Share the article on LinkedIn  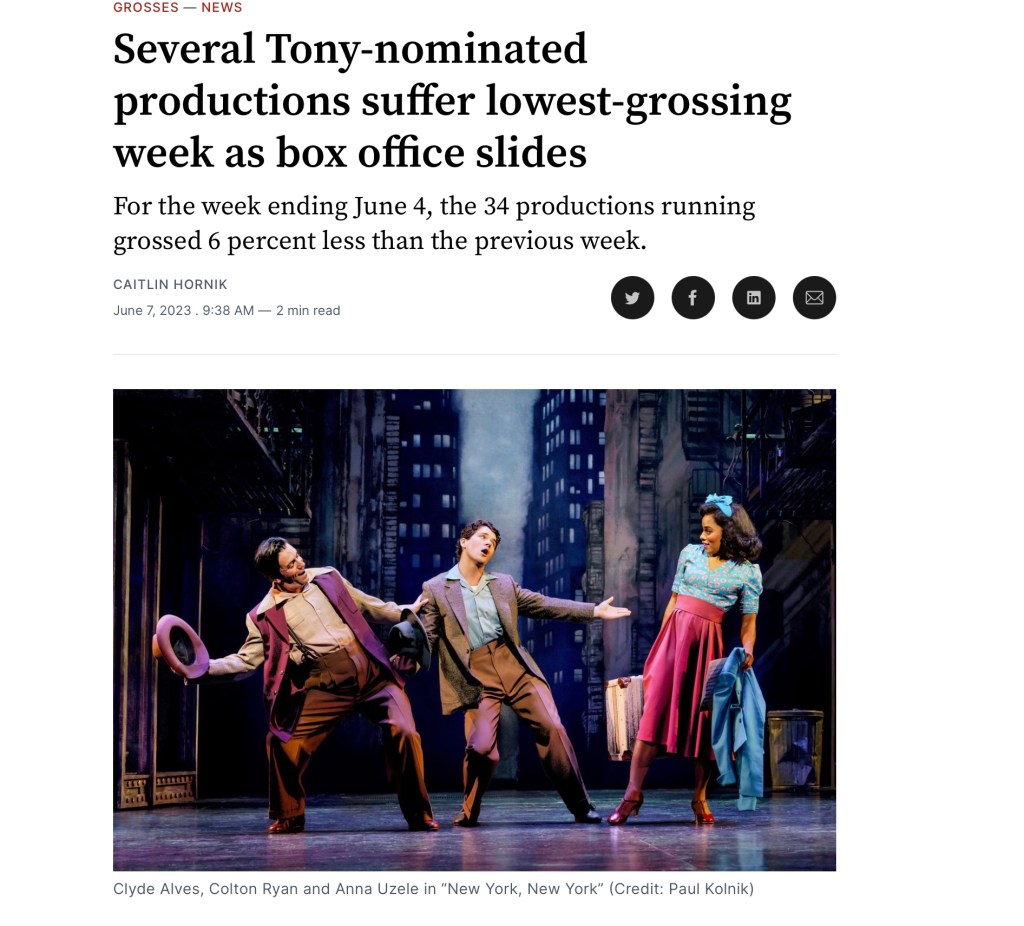click(x=754, y=298)
